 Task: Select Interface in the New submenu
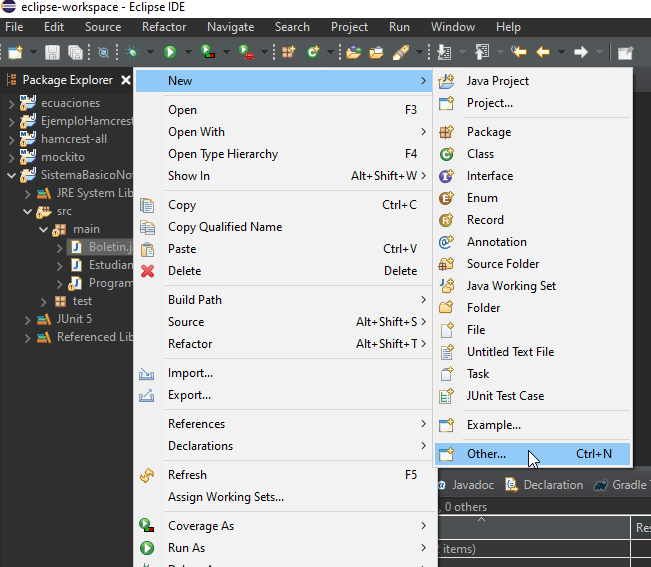533,176
